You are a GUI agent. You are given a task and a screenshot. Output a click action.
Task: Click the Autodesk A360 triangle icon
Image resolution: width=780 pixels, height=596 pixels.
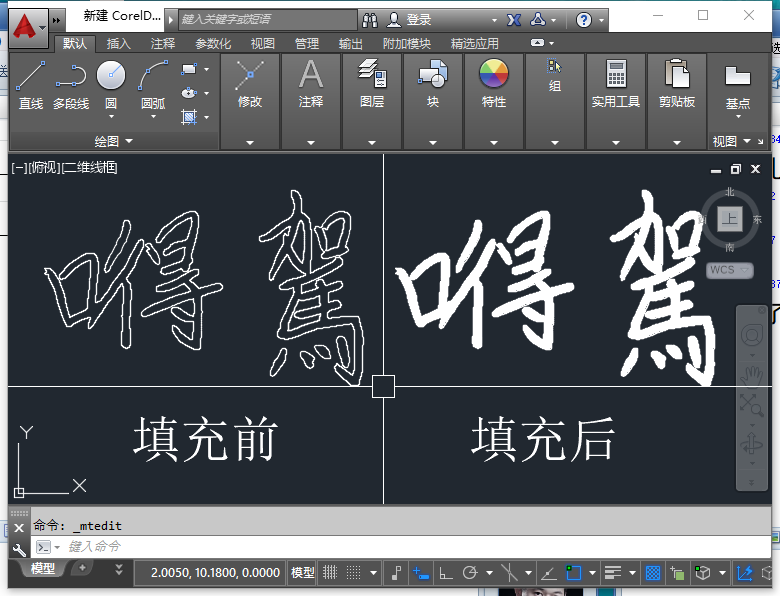pyautogui.click(x=538, y=20)
